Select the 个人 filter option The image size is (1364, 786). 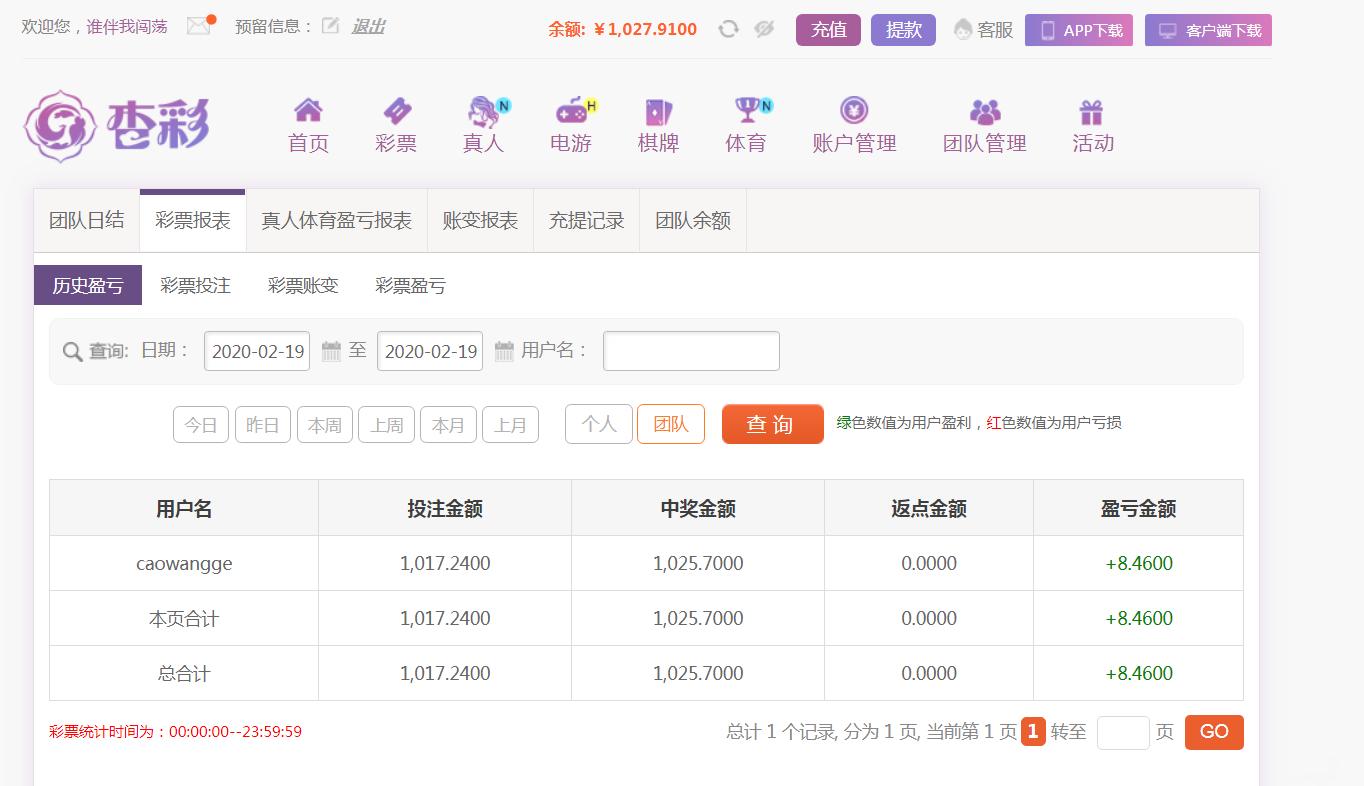[599, 424]
